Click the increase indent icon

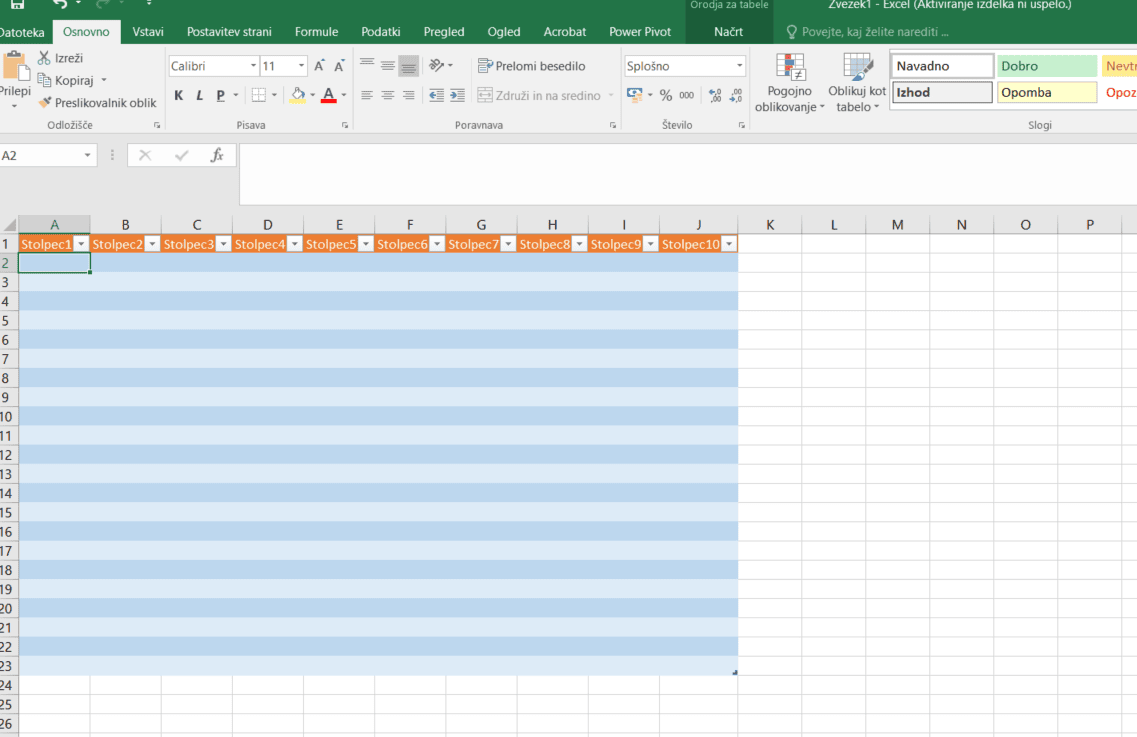(x=457, y=96)
